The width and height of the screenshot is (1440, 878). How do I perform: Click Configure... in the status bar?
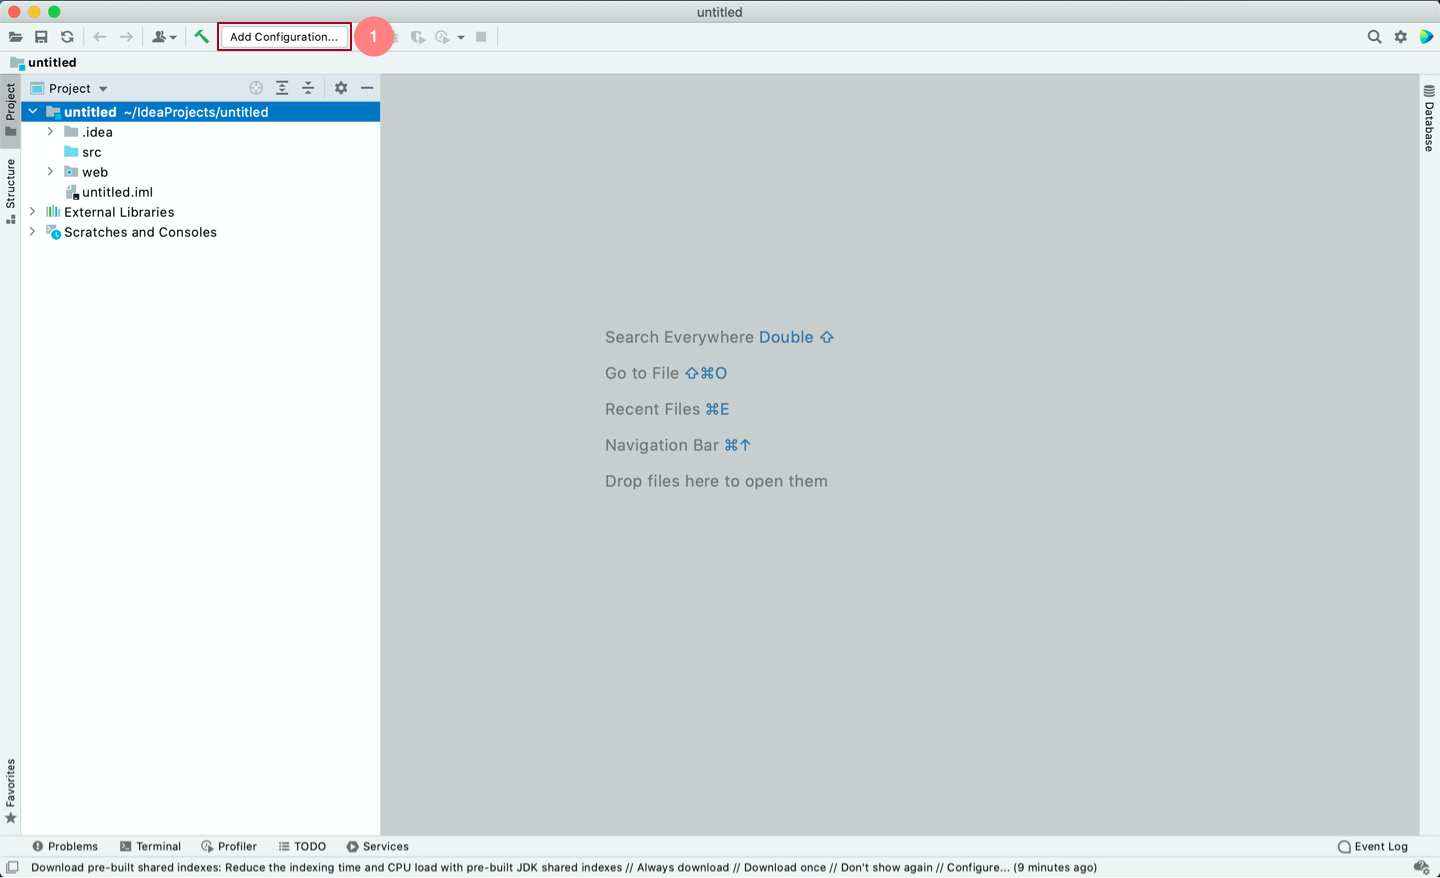click(978, 867)
